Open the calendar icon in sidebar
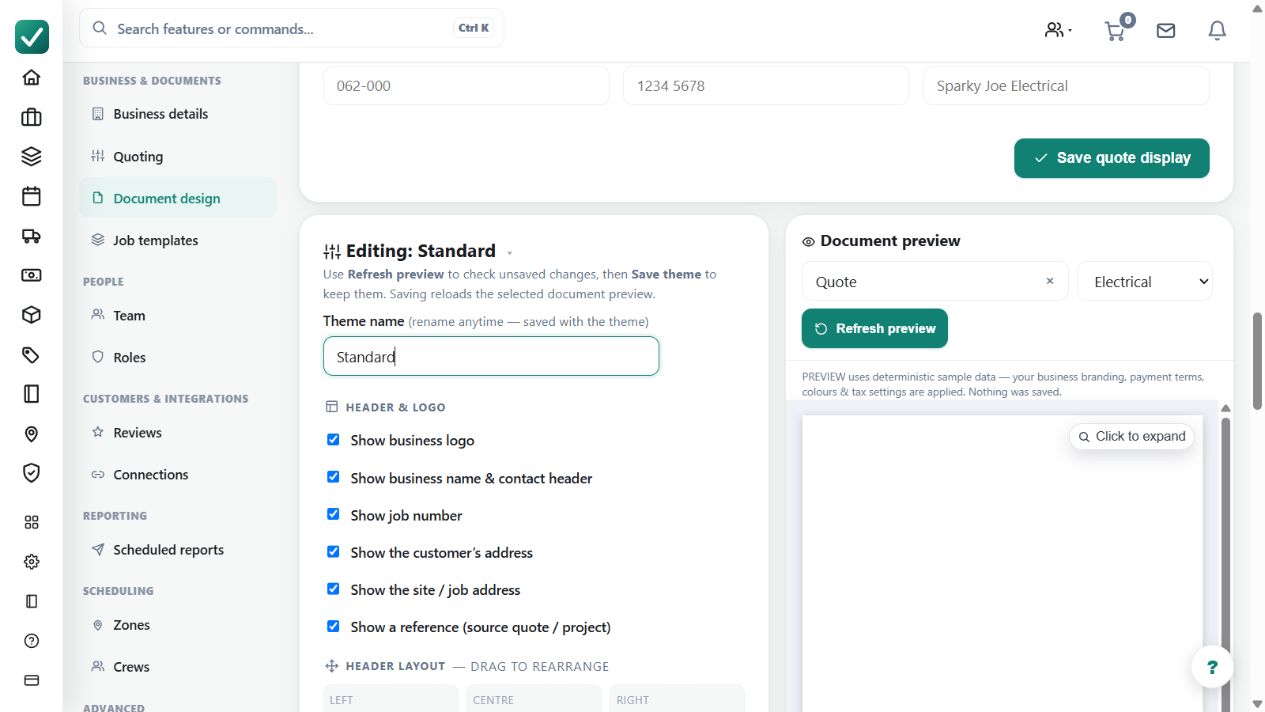Image resolution: width=1265 pixels, height=712 pixels. (x=31, y=196)
